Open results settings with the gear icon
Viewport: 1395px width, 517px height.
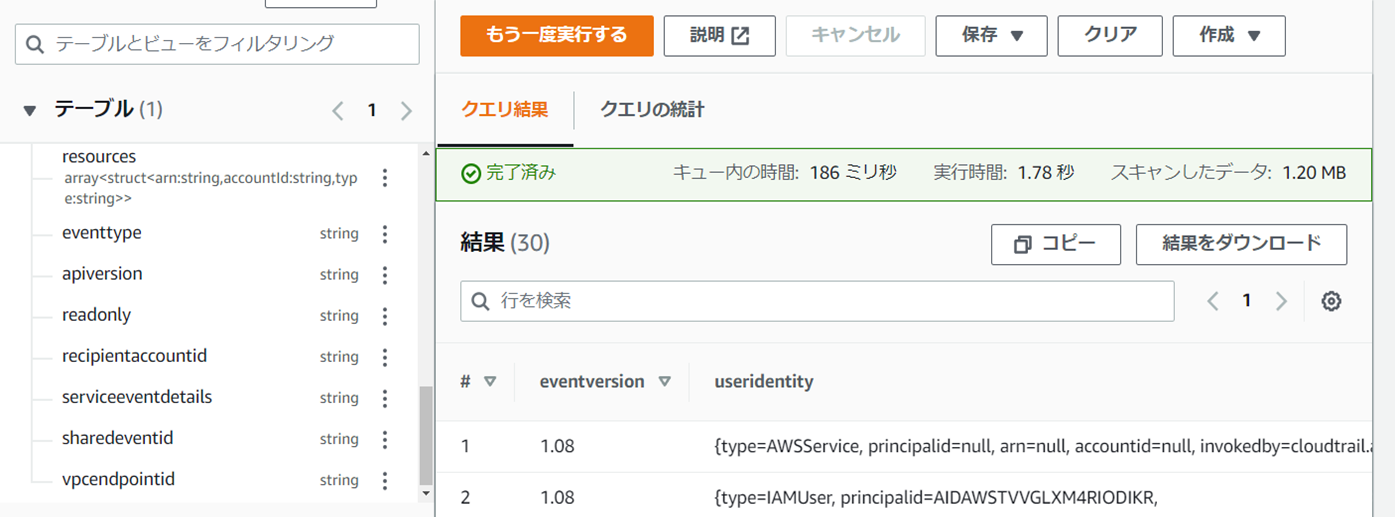(x=1331, y=301)
